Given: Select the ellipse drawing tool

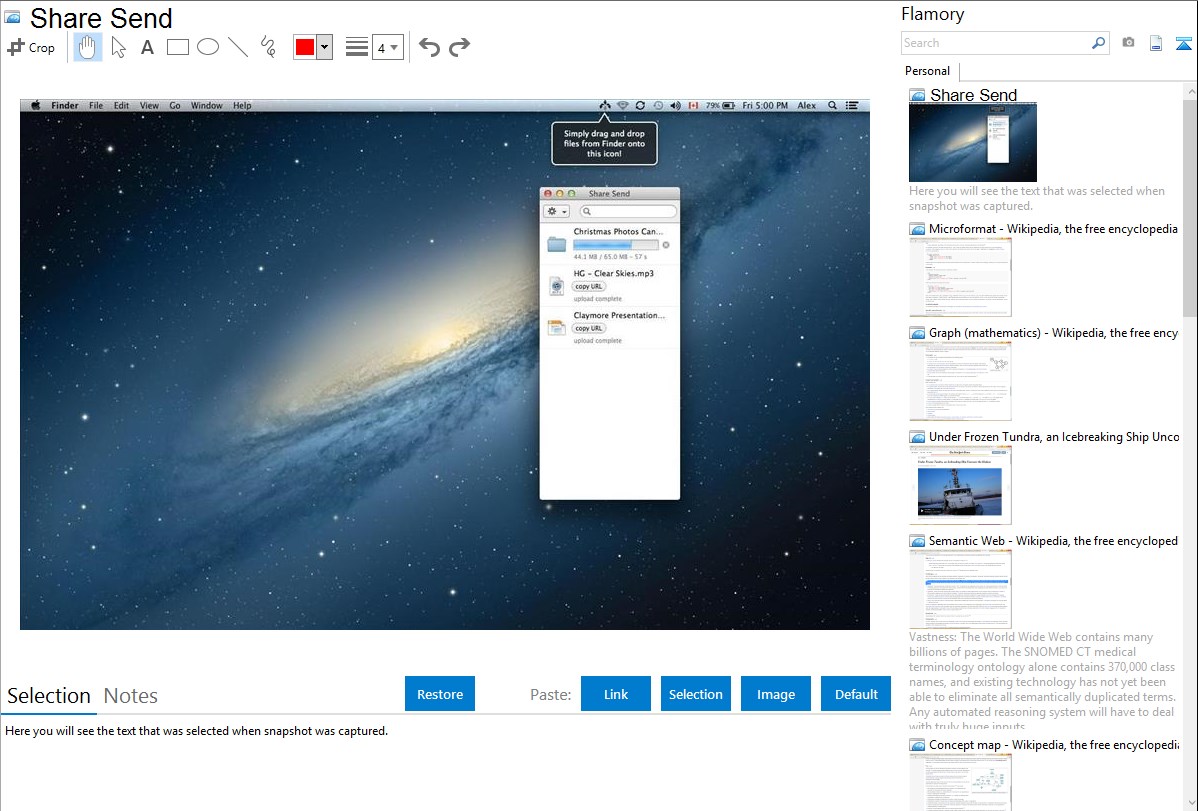Looking at the screenshot, I should (x=208, y=47).
